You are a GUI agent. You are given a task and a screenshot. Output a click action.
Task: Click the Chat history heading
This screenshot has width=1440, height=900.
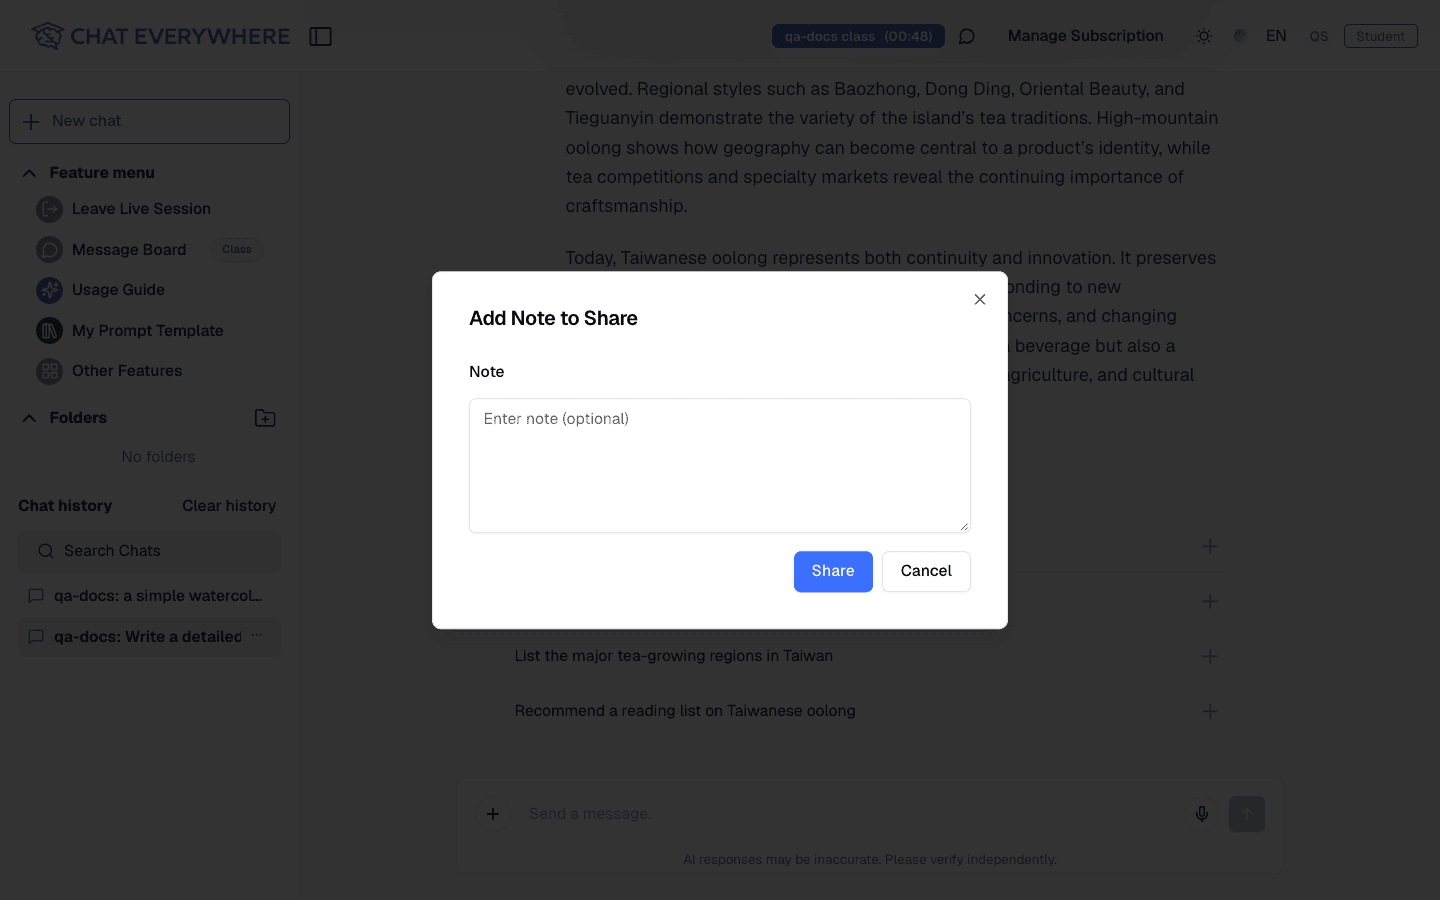point(65,506)
